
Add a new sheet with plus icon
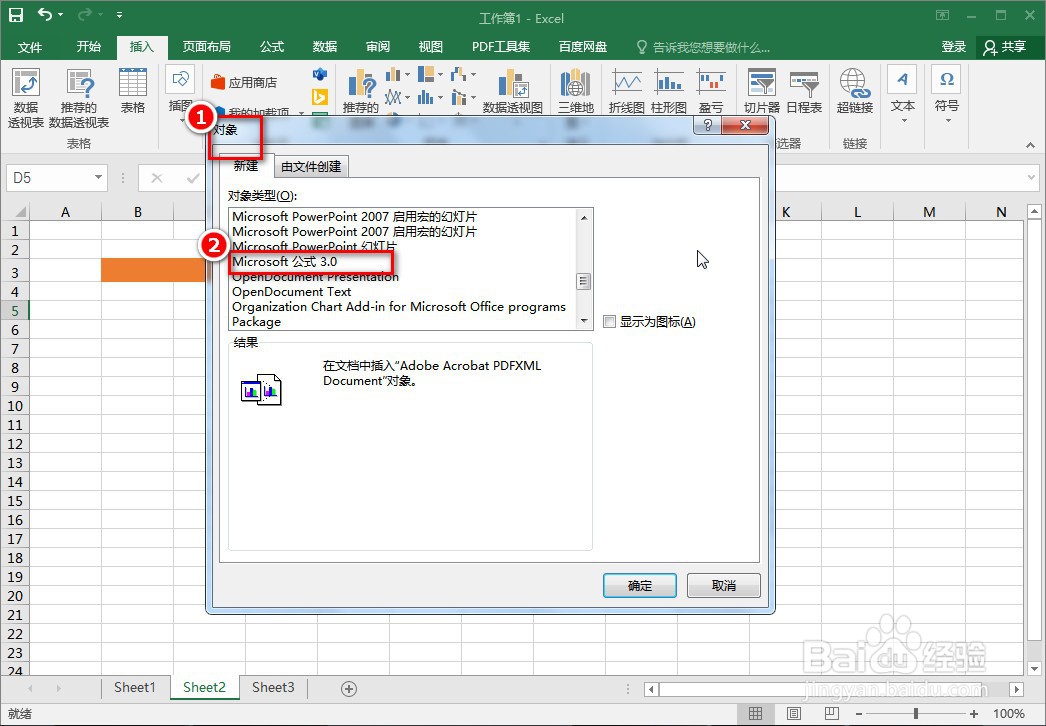click(x=349, y=689)
